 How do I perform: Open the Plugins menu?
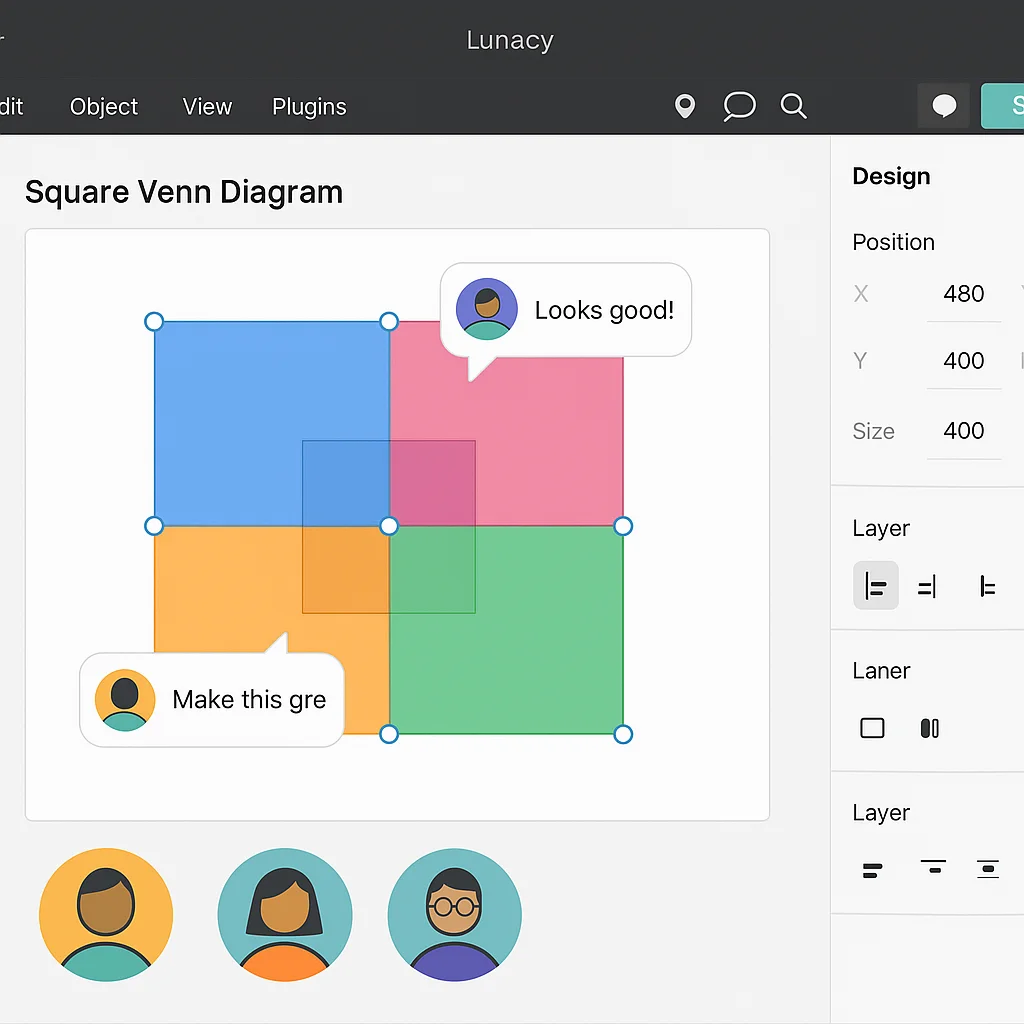coord(308,107)
